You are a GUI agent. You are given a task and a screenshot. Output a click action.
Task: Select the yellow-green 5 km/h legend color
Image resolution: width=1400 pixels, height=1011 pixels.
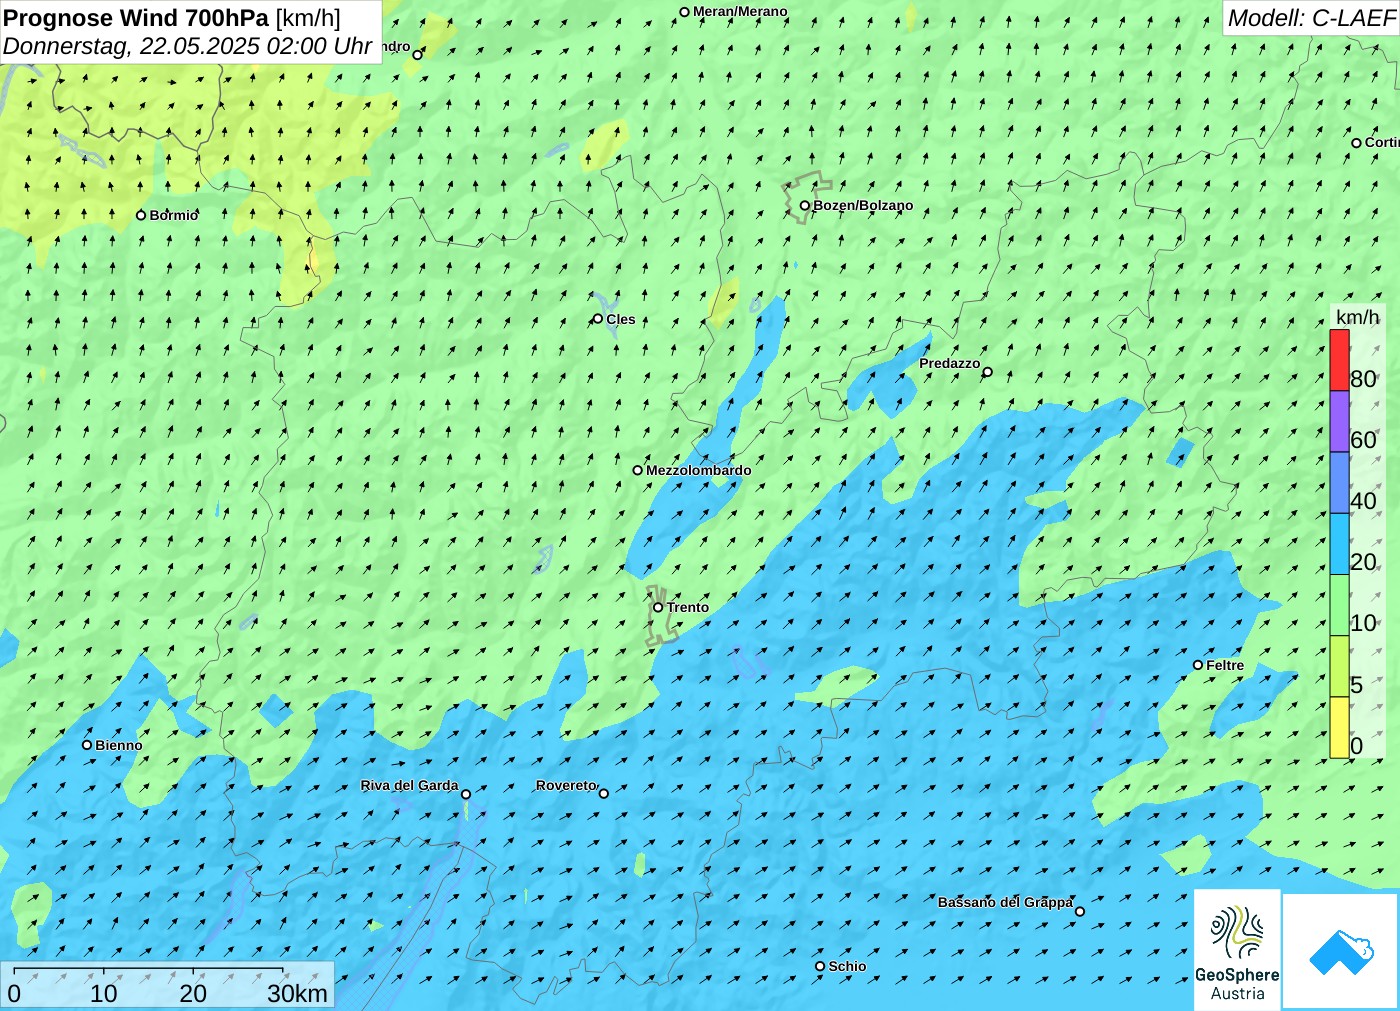tap(1339, 666)
